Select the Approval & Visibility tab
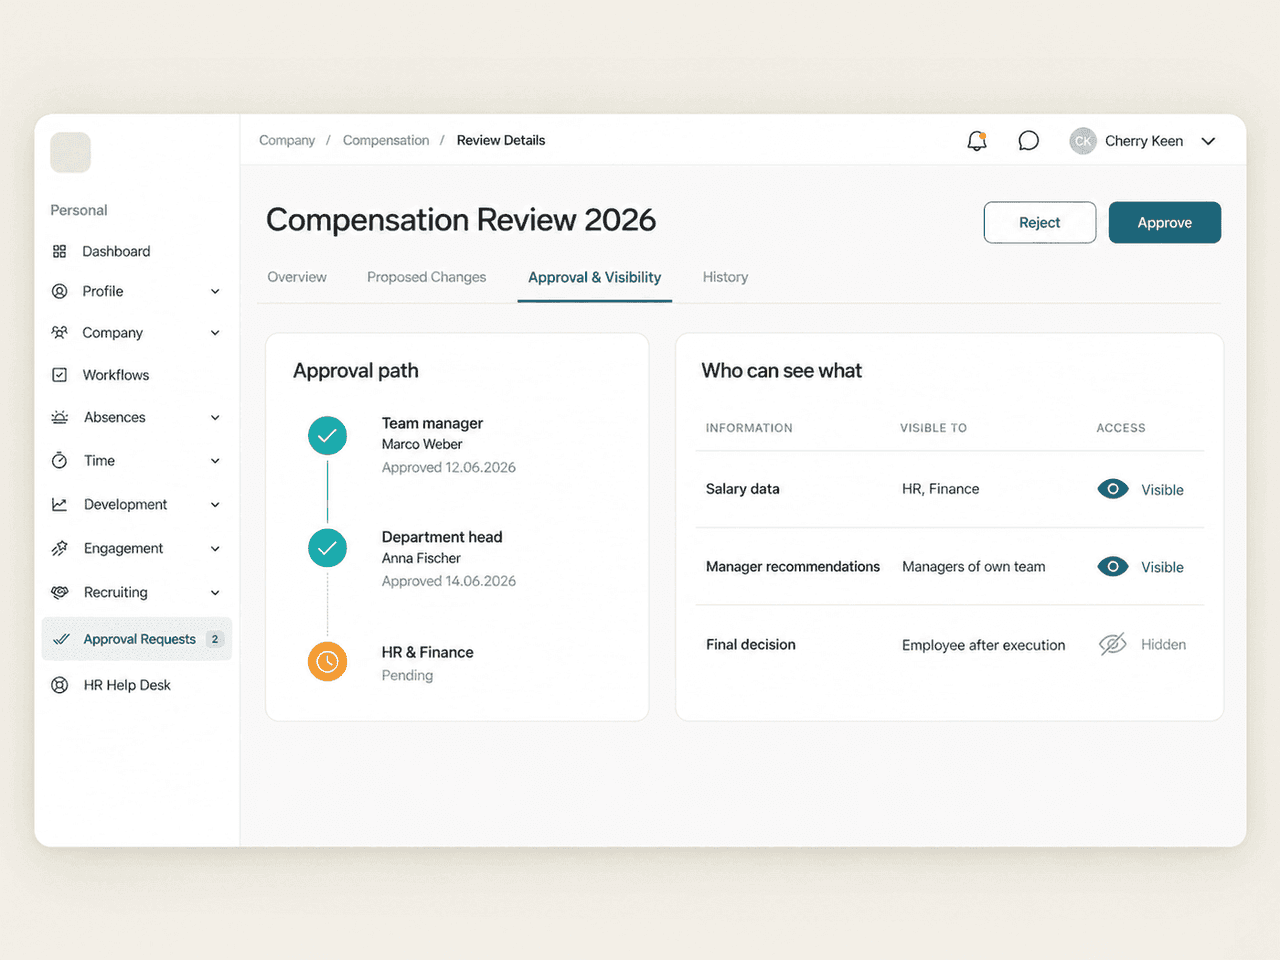Screen dimensions: 1280x960 coord(595,277)
